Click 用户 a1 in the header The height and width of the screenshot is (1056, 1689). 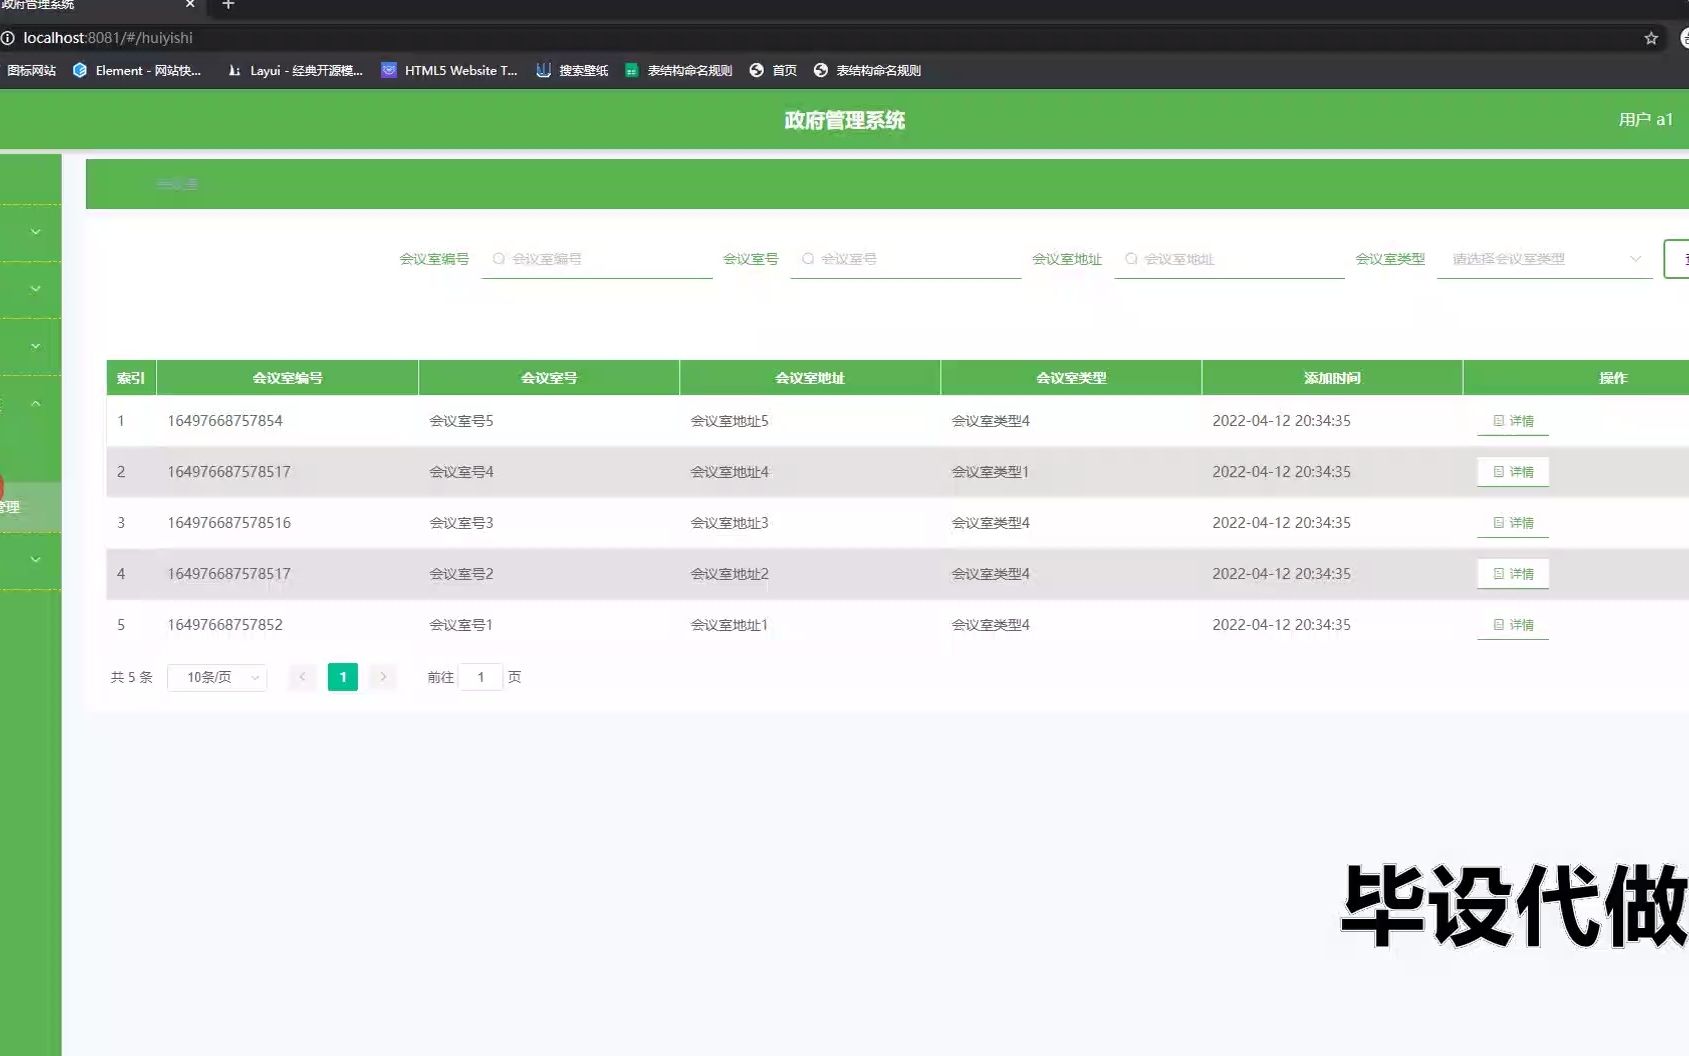point(1646,119)
